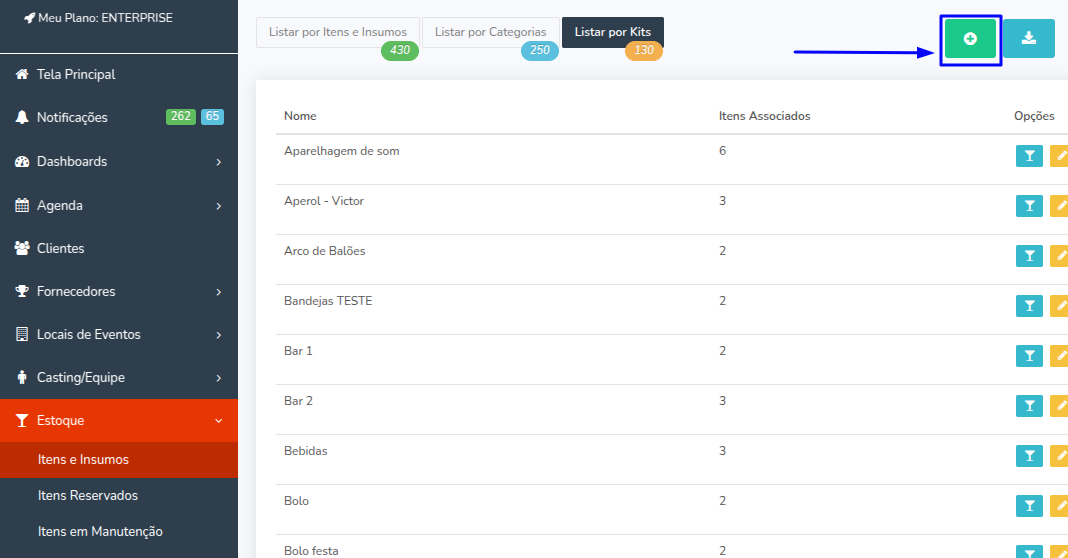Edit the Aperol - Victor kit
Viewport: 1068px width, 558px height.
[1060, 206]
